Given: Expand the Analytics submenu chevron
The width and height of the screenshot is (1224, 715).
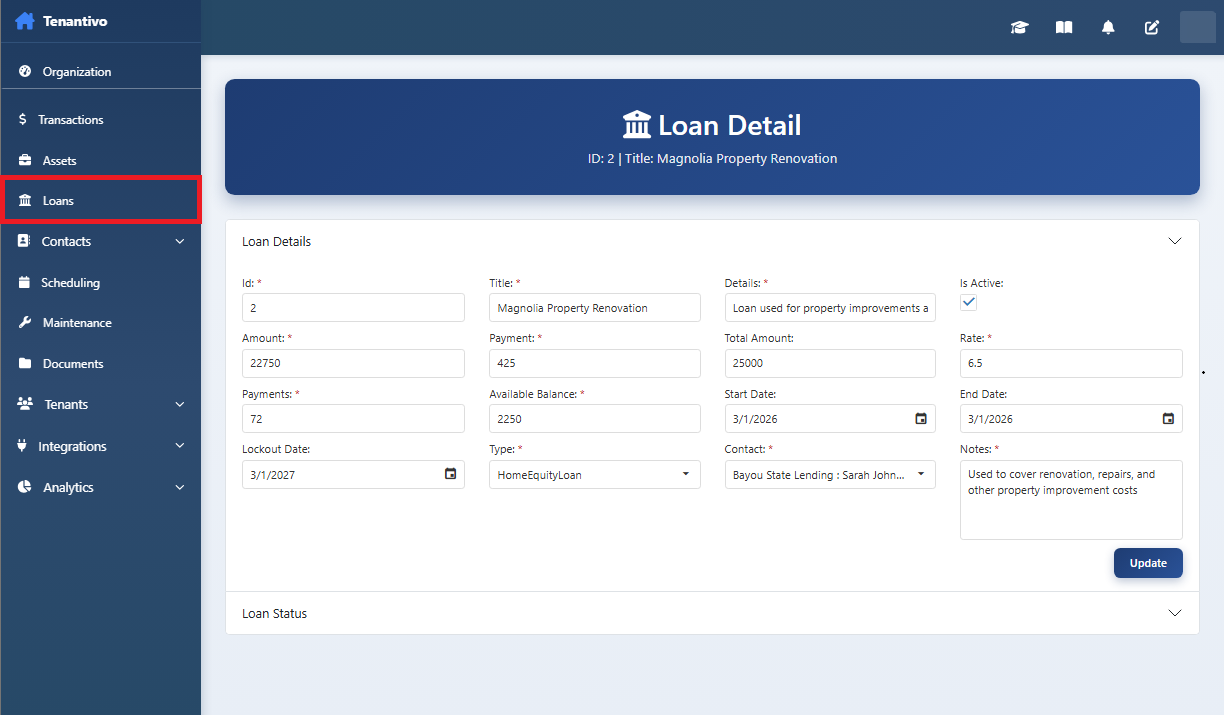Looking at the screenshot, I should point(180,487).
